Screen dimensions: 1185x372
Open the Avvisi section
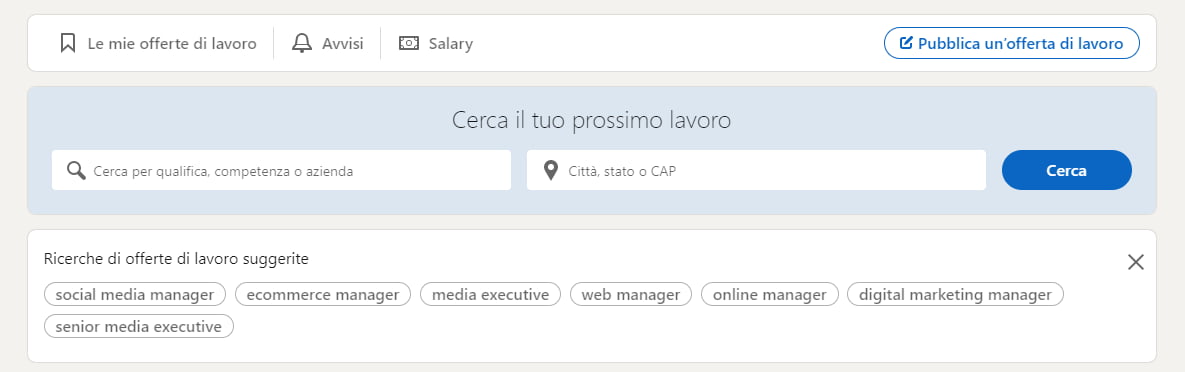(327, 43)
